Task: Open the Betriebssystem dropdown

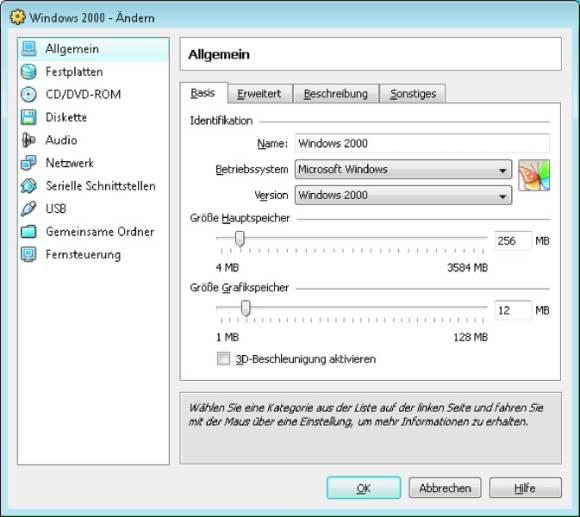Action: point(403,169)
